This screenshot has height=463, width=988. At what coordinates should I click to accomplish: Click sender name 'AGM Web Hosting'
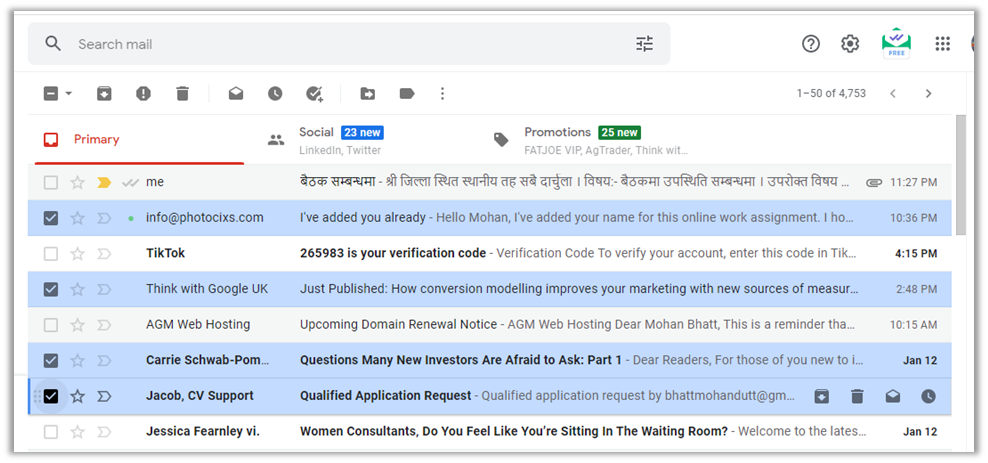[198, 325]
